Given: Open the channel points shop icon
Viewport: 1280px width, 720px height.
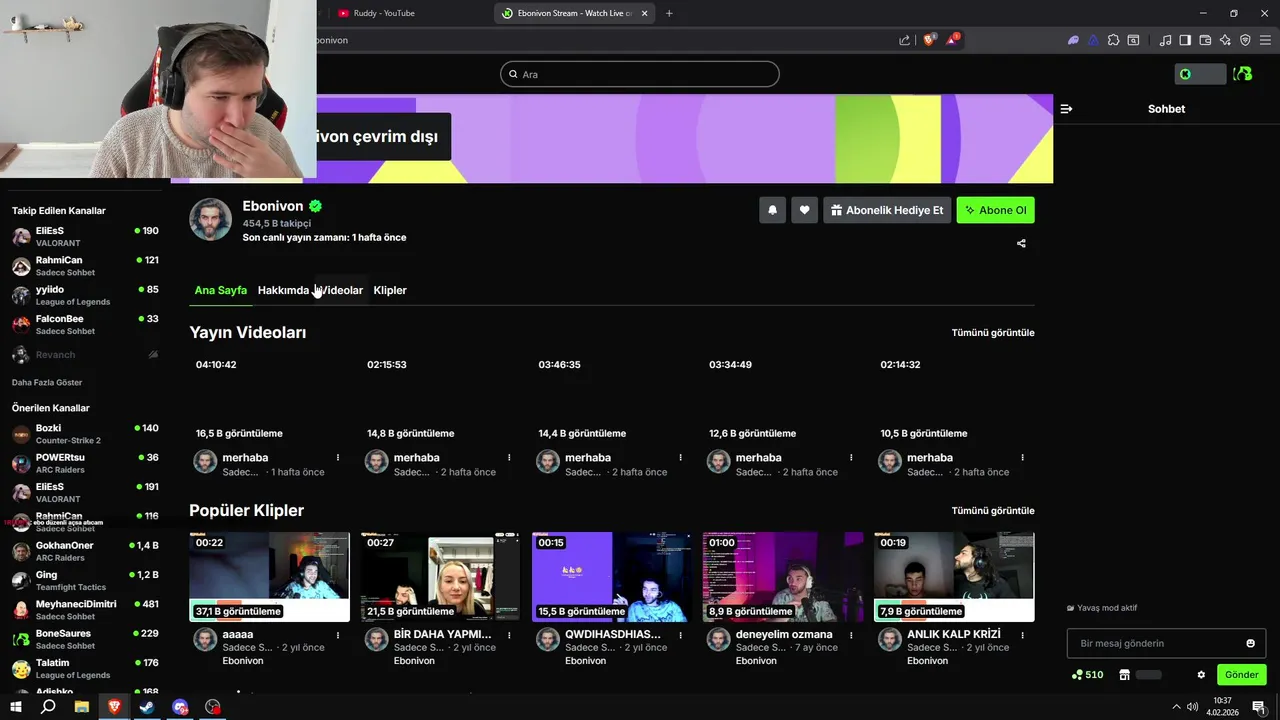Looking at the screenshot, I should click(1124, 675).
